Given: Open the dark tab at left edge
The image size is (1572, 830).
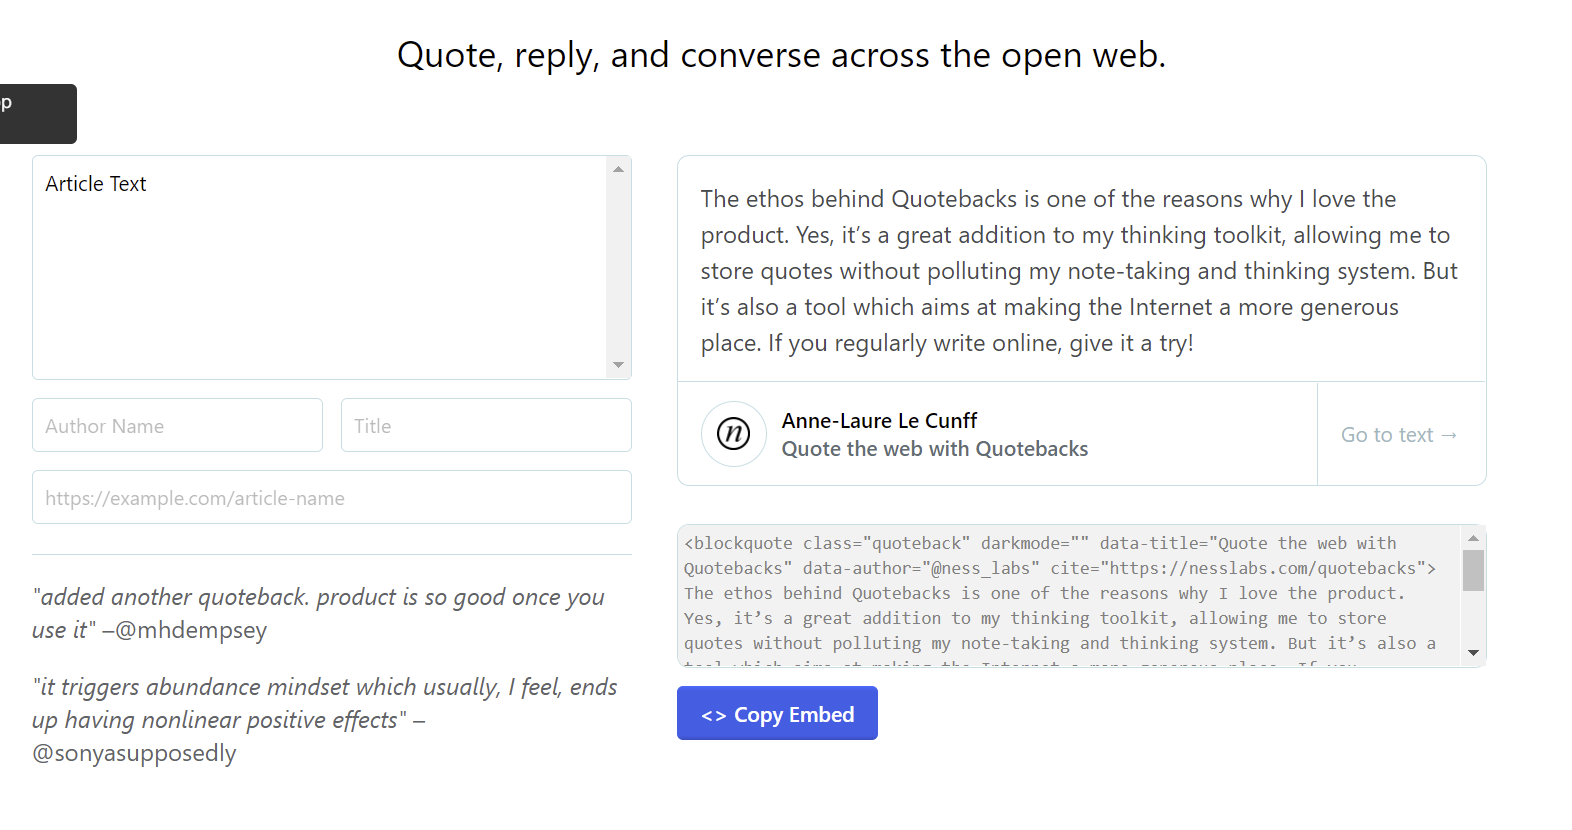Looking at the screenshot, I should pyautogui.click(x=36, y=113).
